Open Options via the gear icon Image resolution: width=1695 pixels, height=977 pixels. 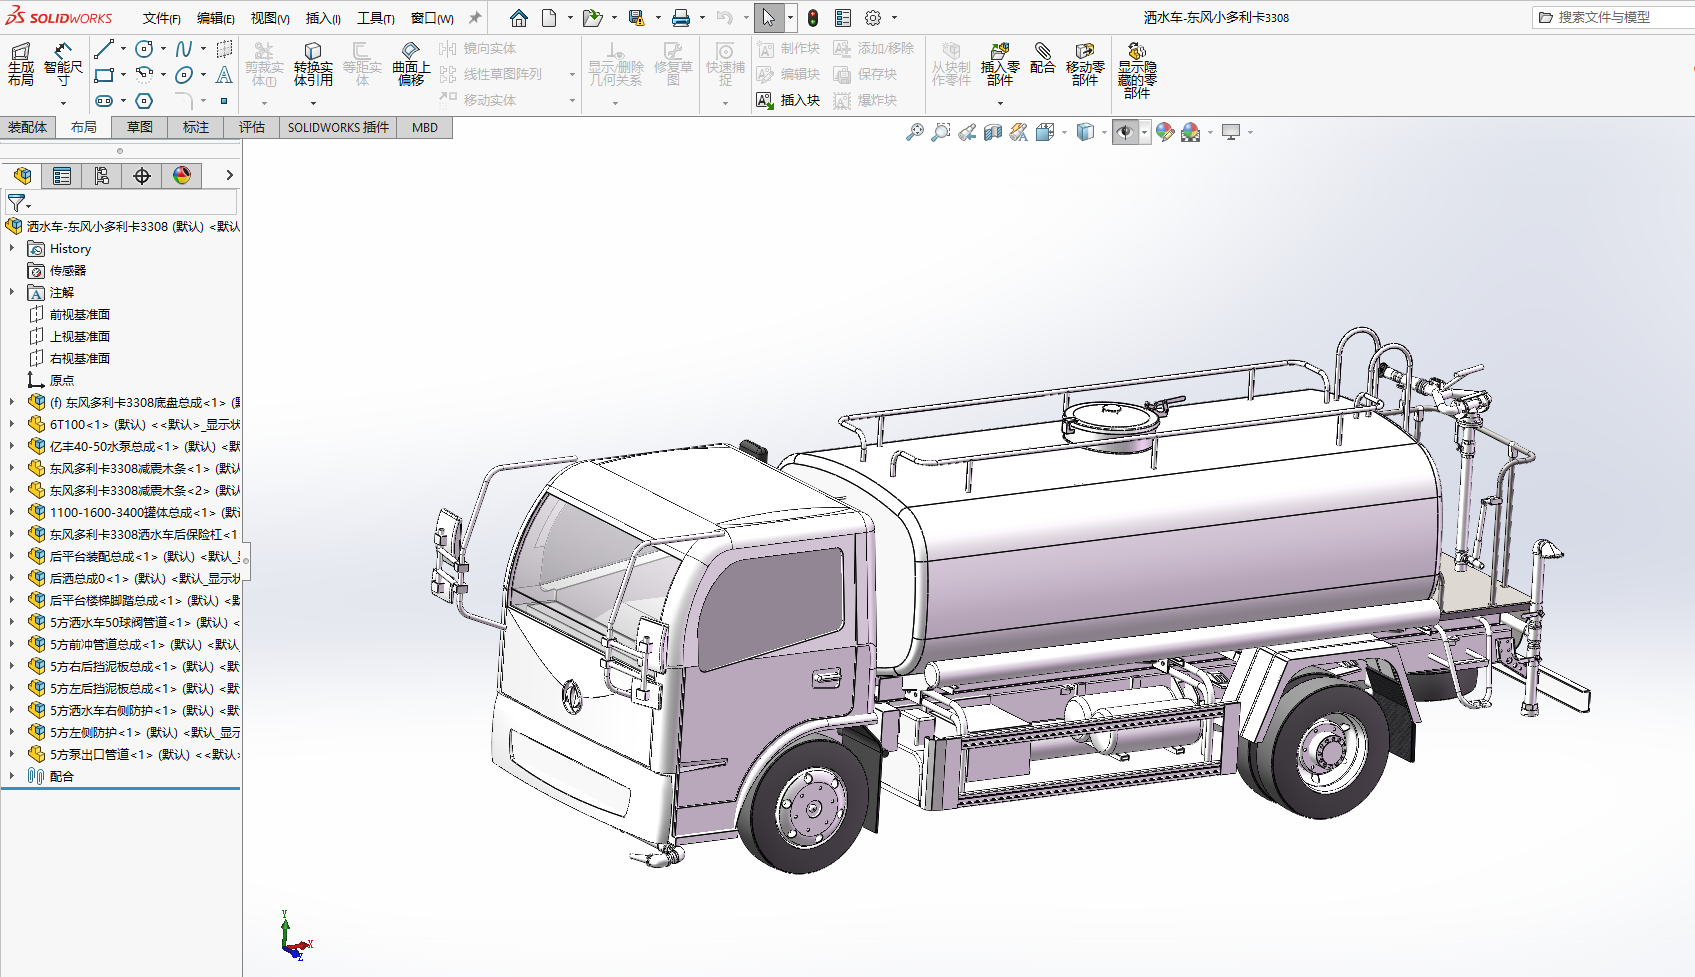tap(872, 18)
